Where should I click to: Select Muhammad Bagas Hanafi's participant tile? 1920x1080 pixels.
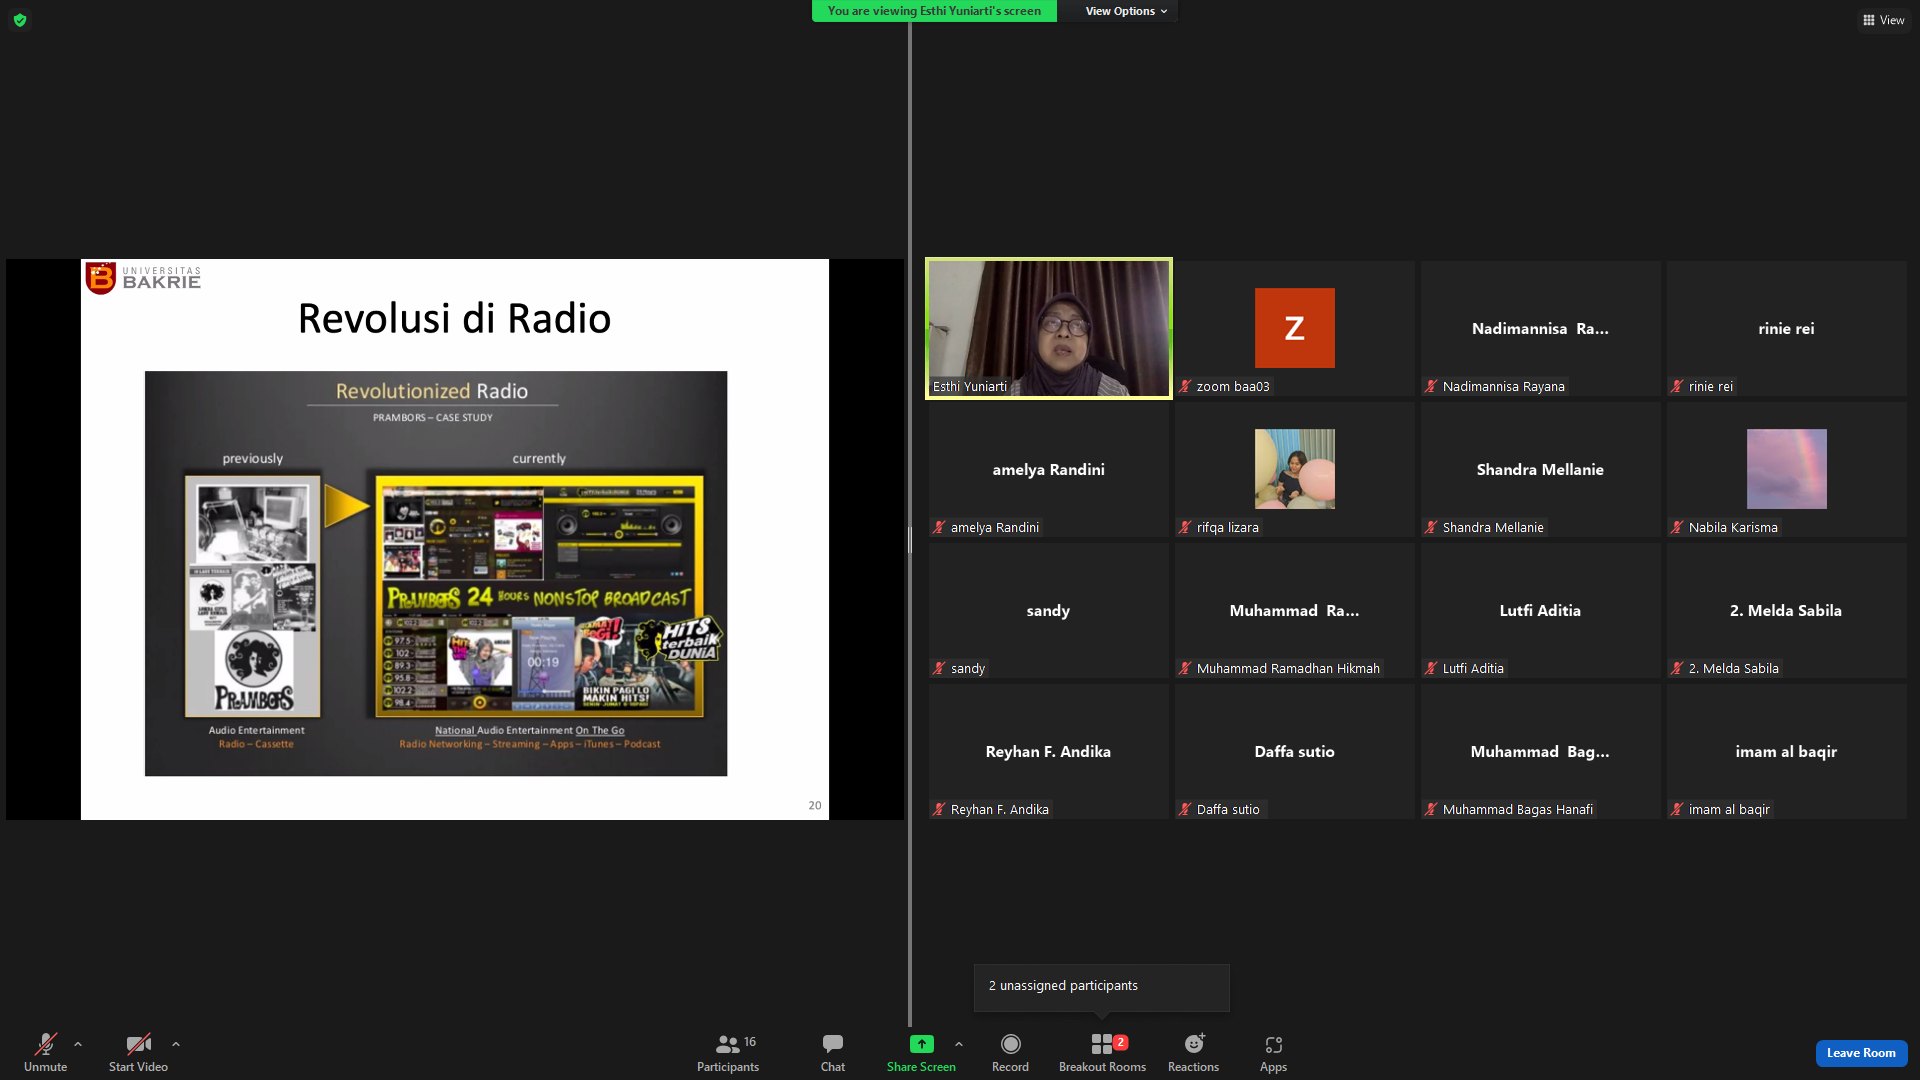(1540, 752)
